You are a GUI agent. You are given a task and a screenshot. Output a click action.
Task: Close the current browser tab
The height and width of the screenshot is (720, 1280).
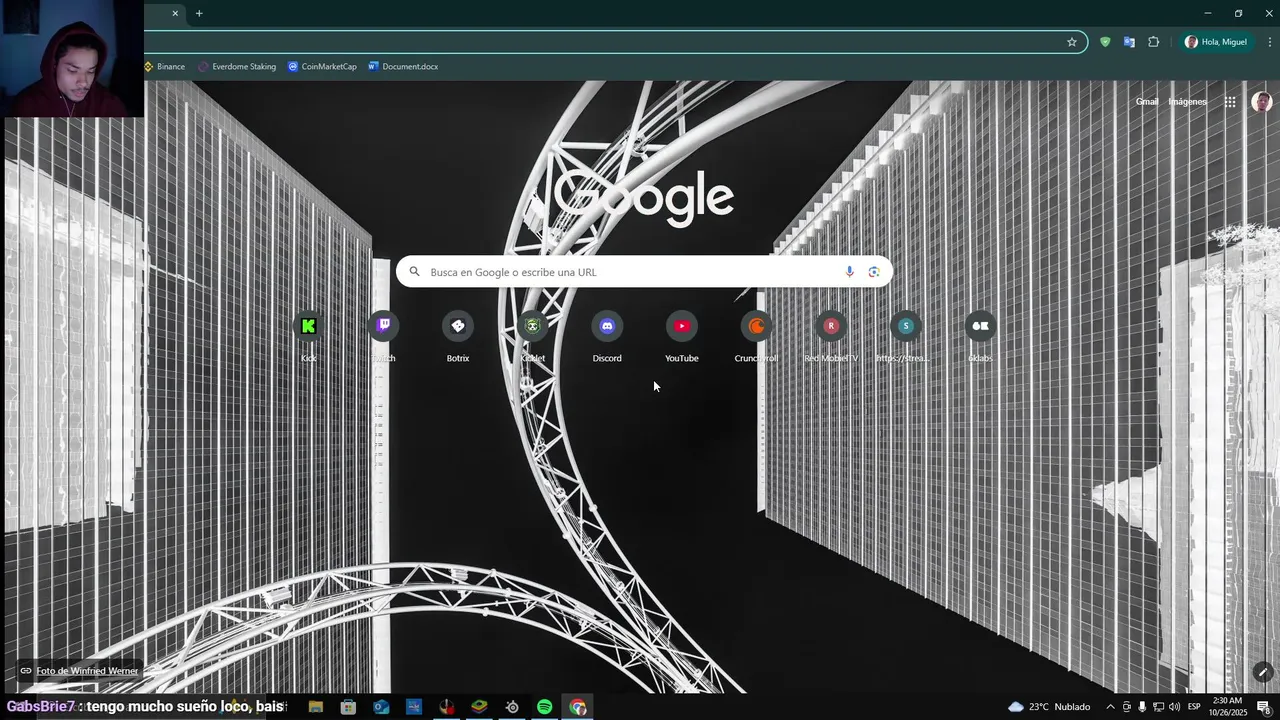[x=175, y=13]
